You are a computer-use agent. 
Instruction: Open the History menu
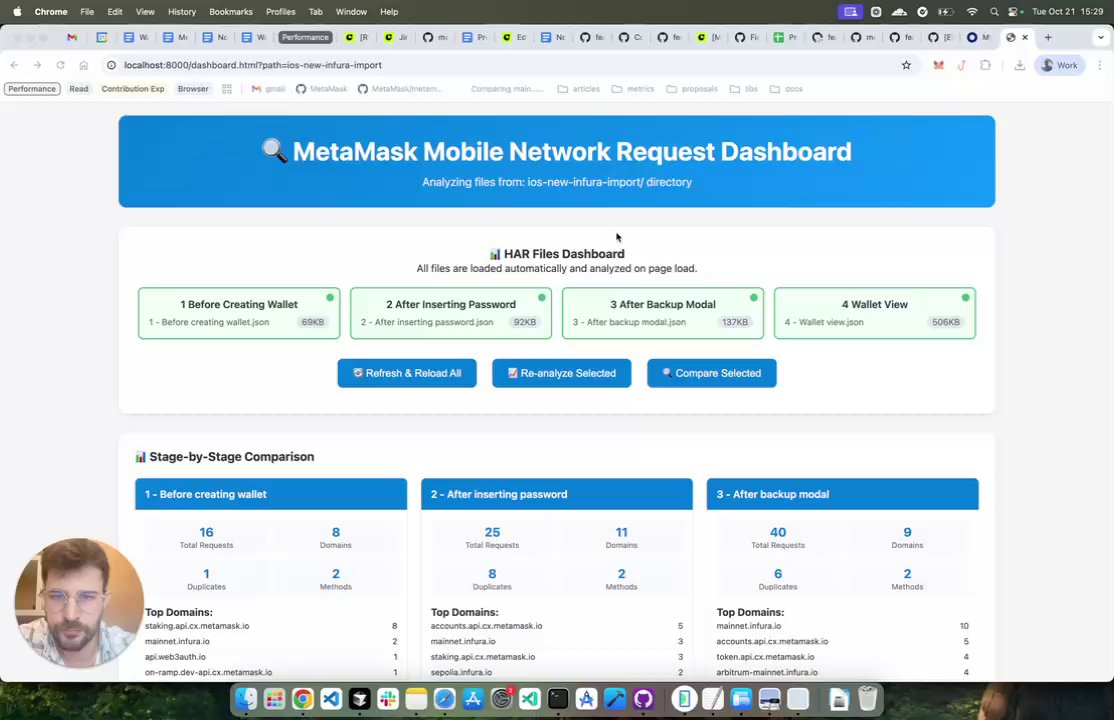point(182,11)
